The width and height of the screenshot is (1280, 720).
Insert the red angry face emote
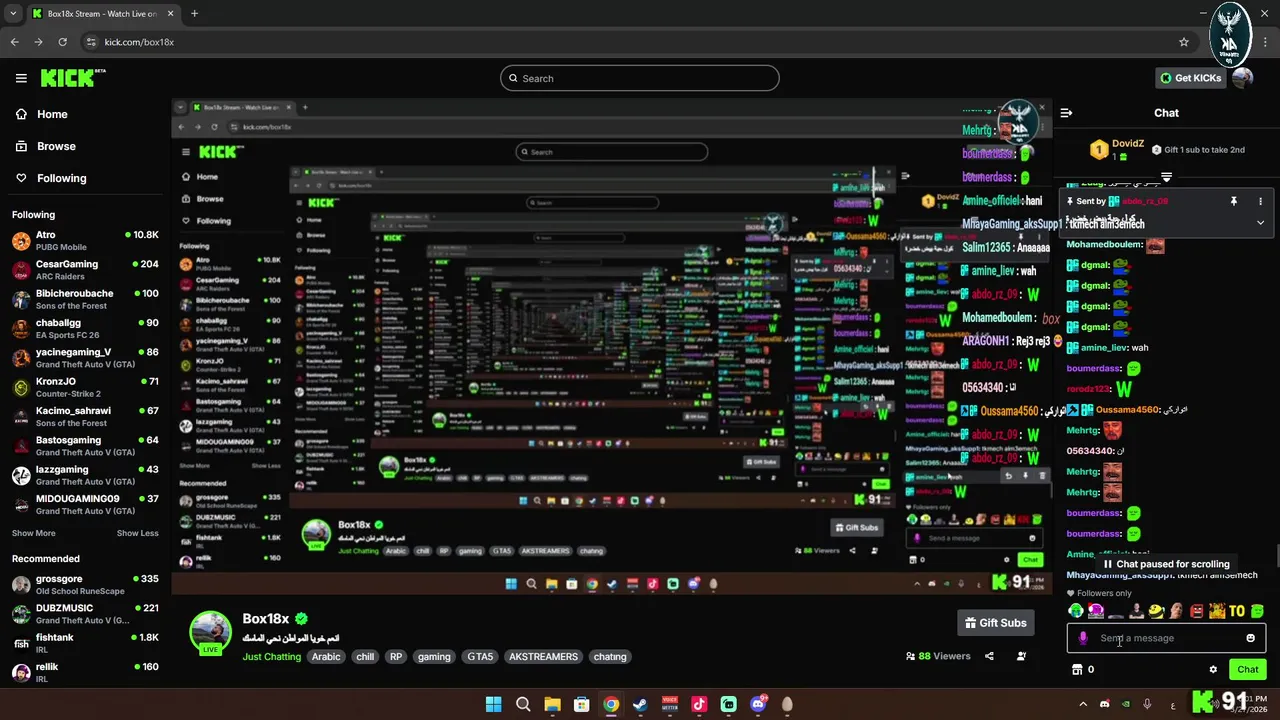coord(1197,611)
